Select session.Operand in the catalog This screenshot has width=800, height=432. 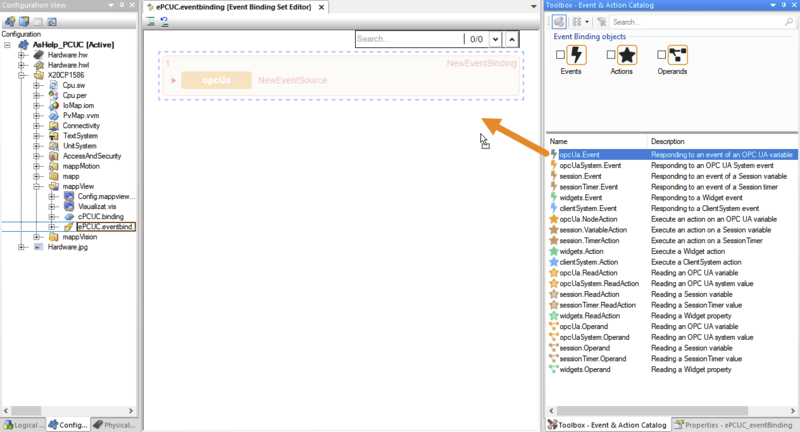[585, 348]
